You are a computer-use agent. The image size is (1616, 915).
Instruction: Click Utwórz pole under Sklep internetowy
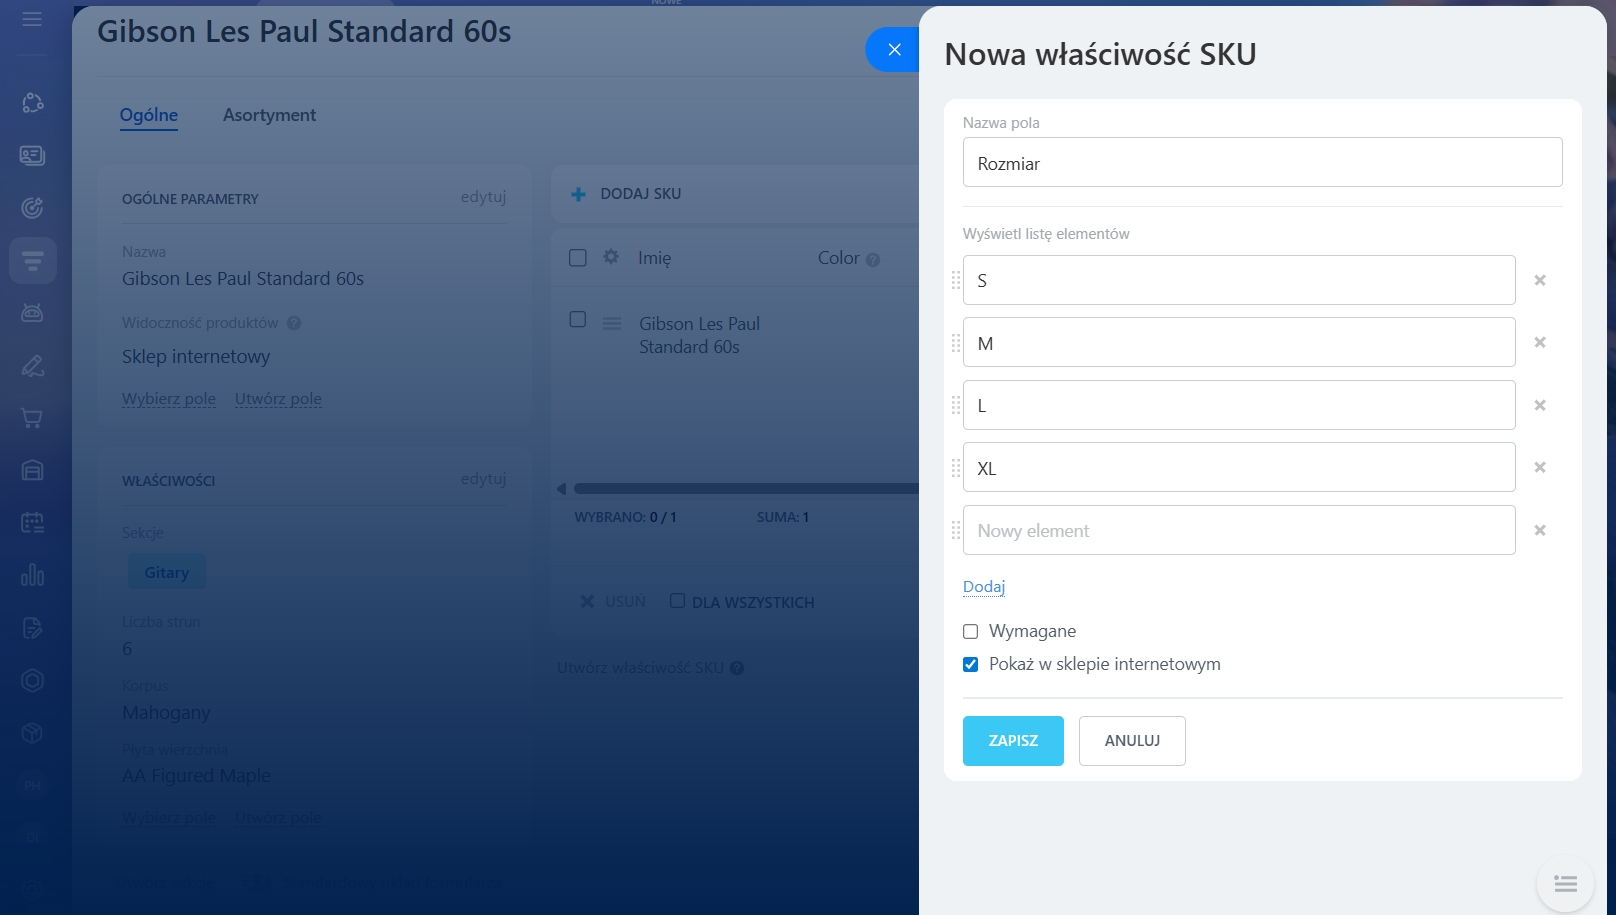click(278, 398)
